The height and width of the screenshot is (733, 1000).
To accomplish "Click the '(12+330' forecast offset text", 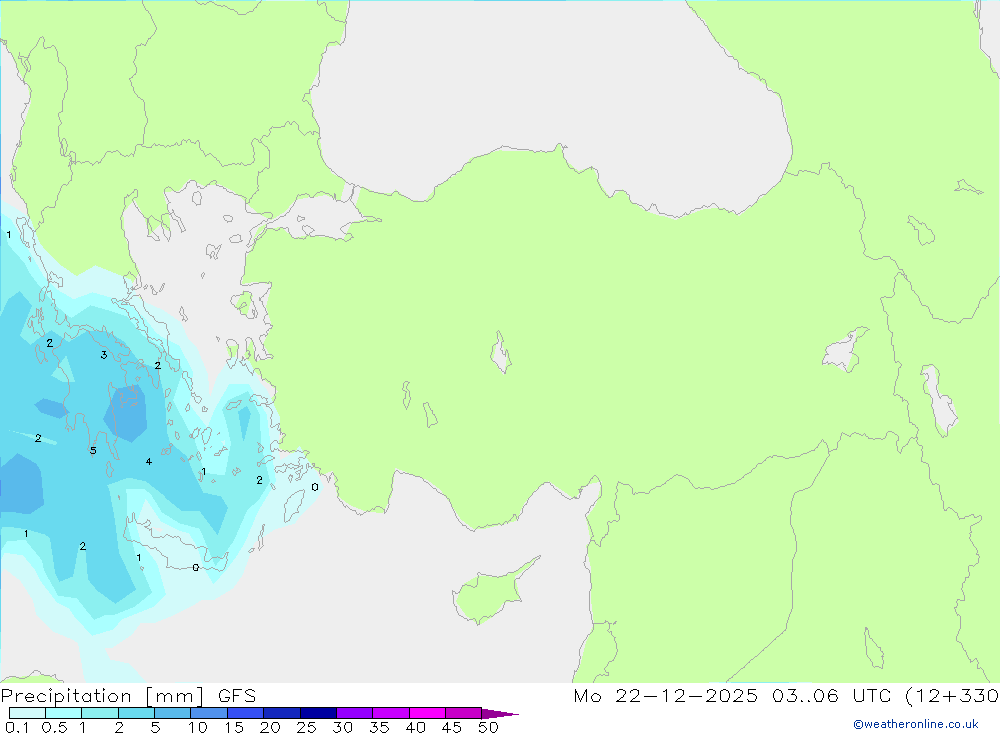I will (952, 695).
